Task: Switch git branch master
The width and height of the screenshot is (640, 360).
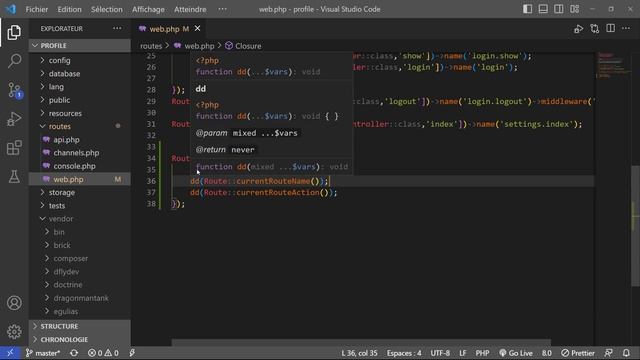Action: [x=43, y=353]
